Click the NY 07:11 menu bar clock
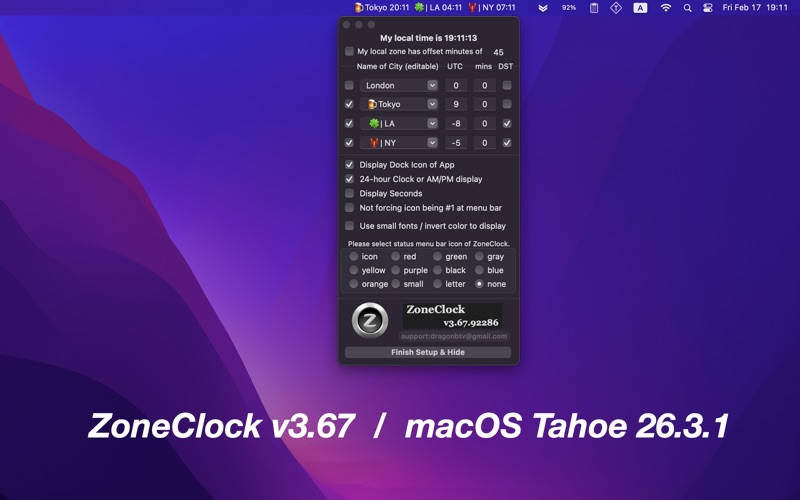The image size is (800, 500). (492, 8)
